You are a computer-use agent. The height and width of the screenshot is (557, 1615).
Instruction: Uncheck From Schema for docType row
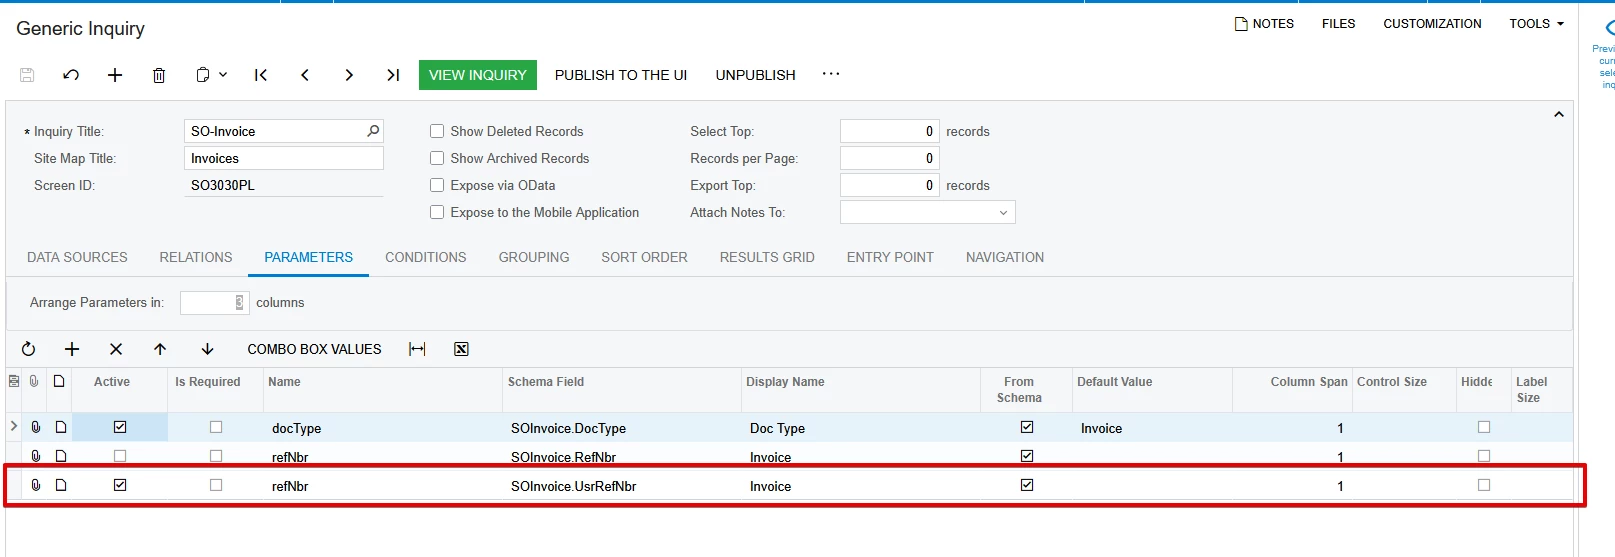1027,427
